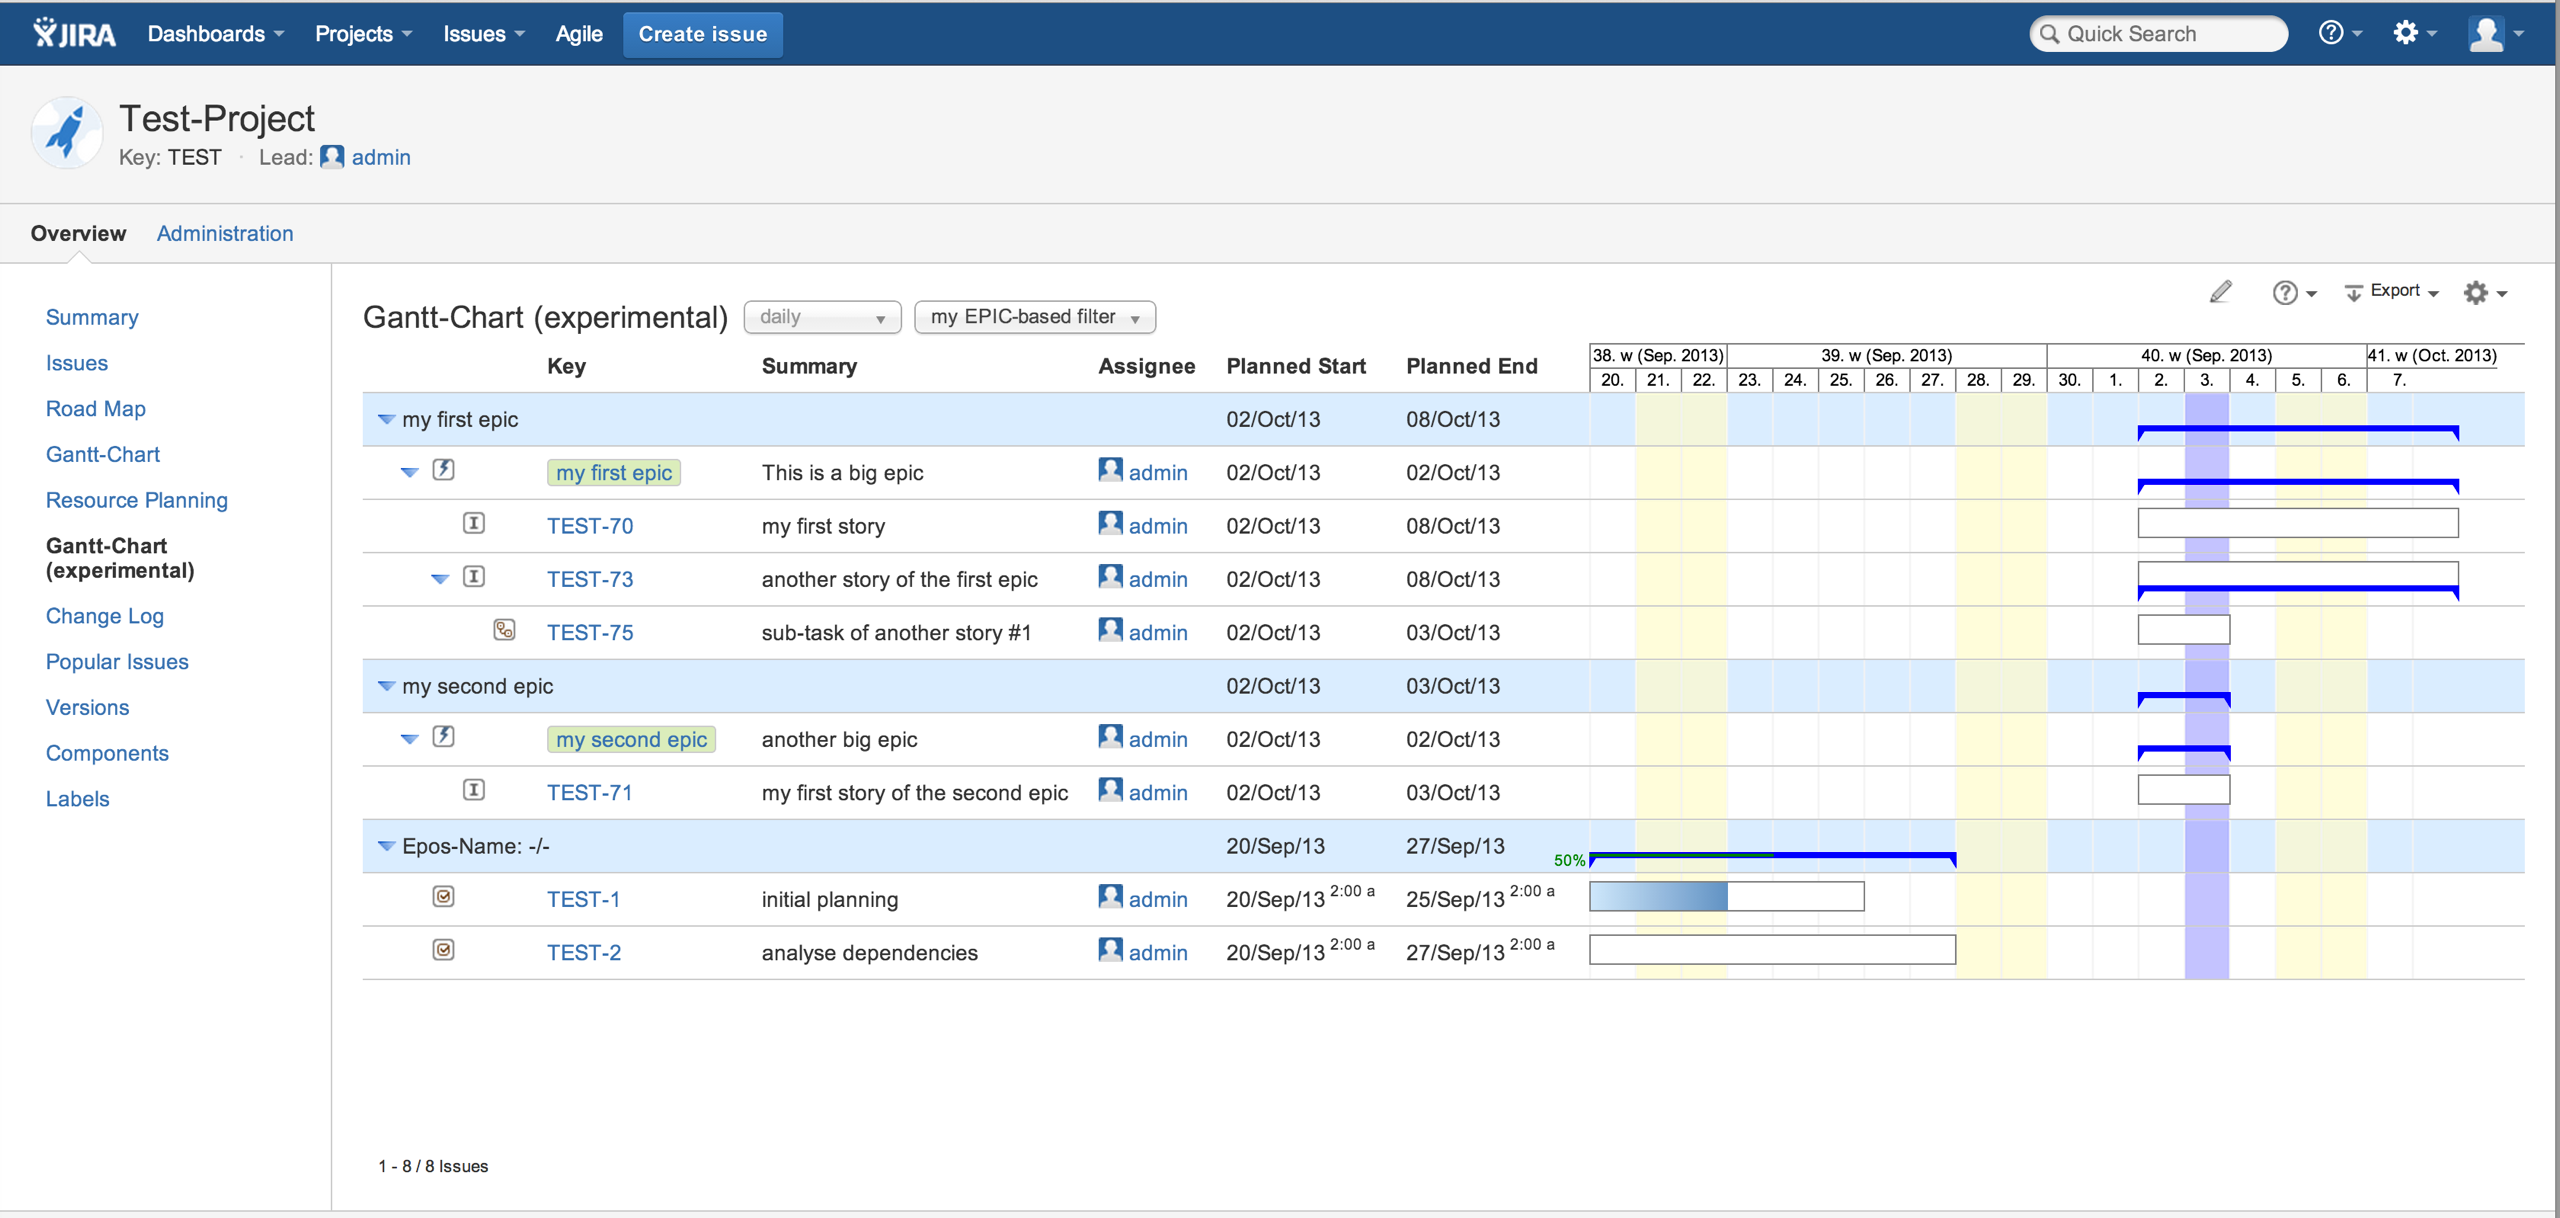The image size is (2560, 1218).
Task: Click the TEST-1 progress bar in Gantt chart
Action: 1727,896
